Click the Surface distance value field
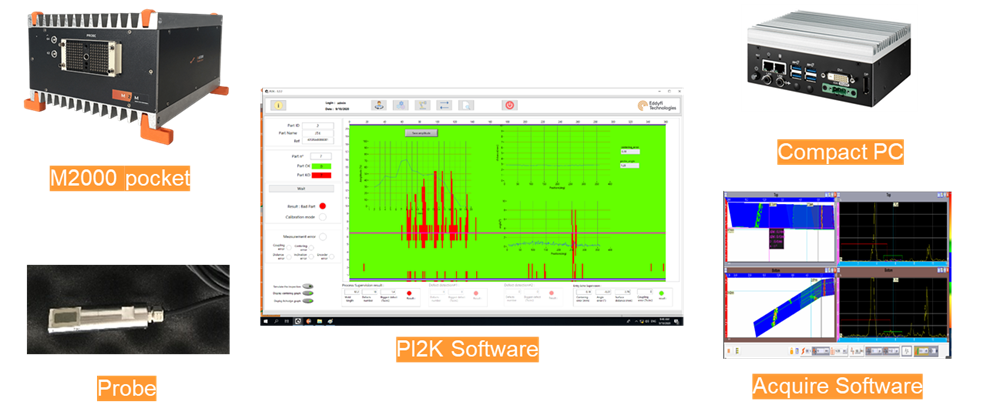1000x415 pixels. [x=622, y=292]
